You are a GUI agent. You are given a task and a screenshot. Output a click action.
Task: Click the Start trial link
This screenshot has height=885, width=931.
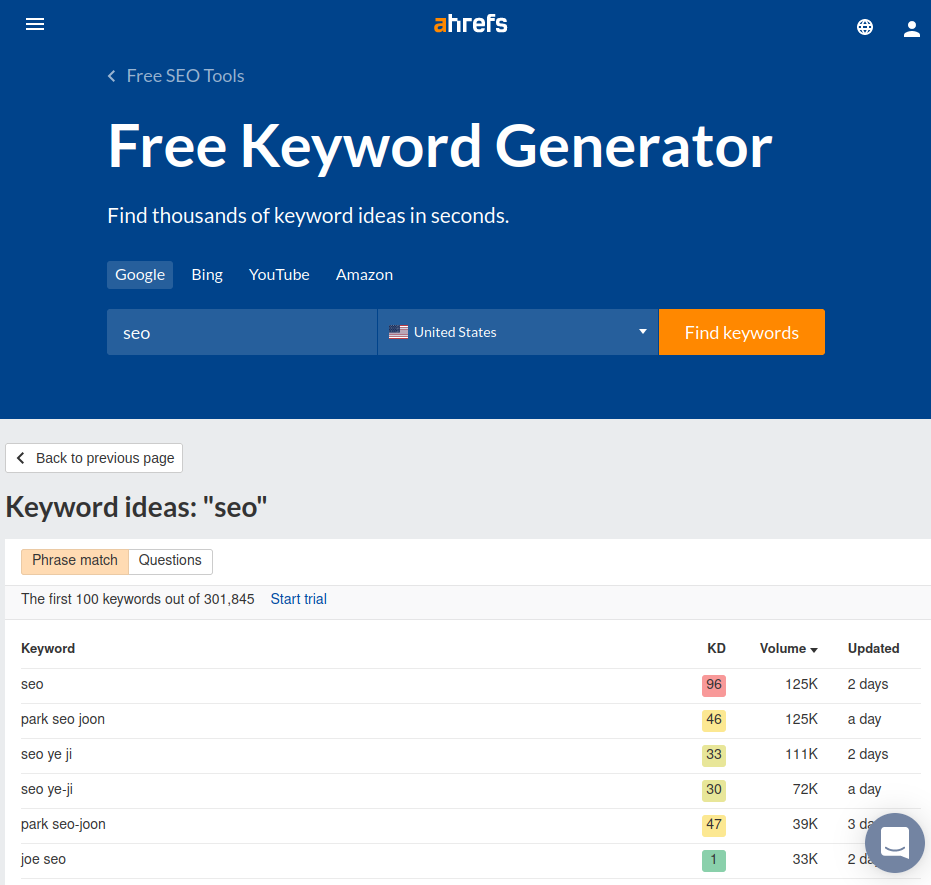pos(299,599)
